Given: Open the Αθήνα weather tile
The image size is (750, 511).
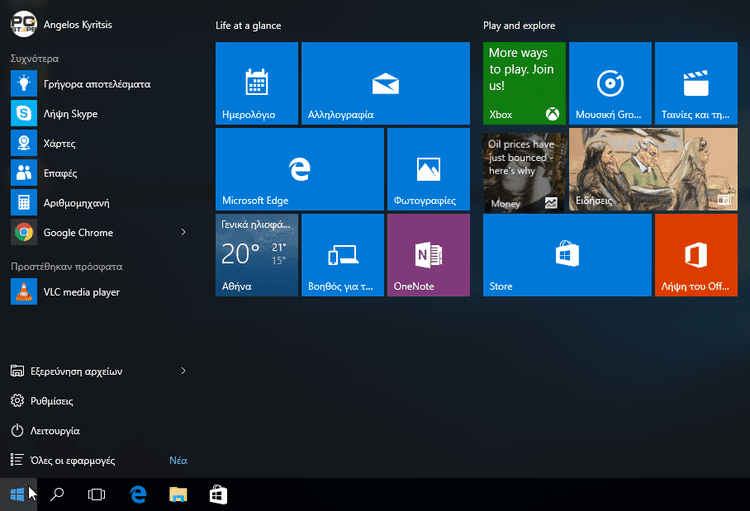Looking at the screenshot, I should [x=257, y=255].
